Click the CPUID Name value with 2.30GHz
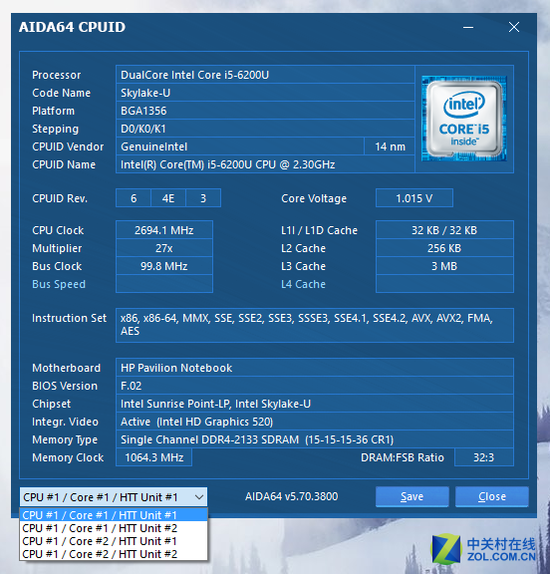 click(x=265, y=165)
